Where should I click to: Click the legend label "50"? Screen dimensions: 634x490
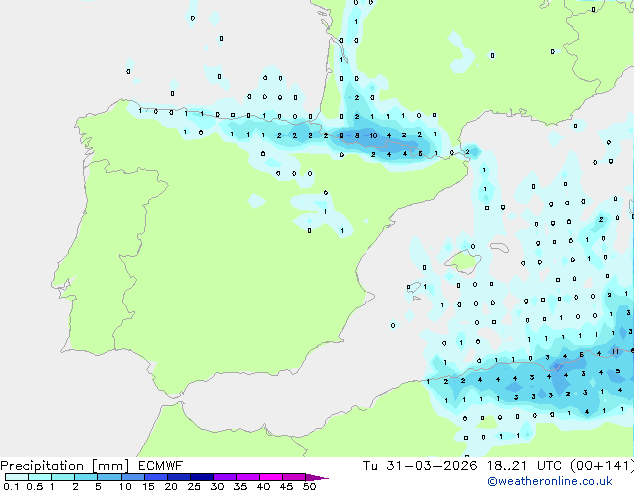(309, 486)
